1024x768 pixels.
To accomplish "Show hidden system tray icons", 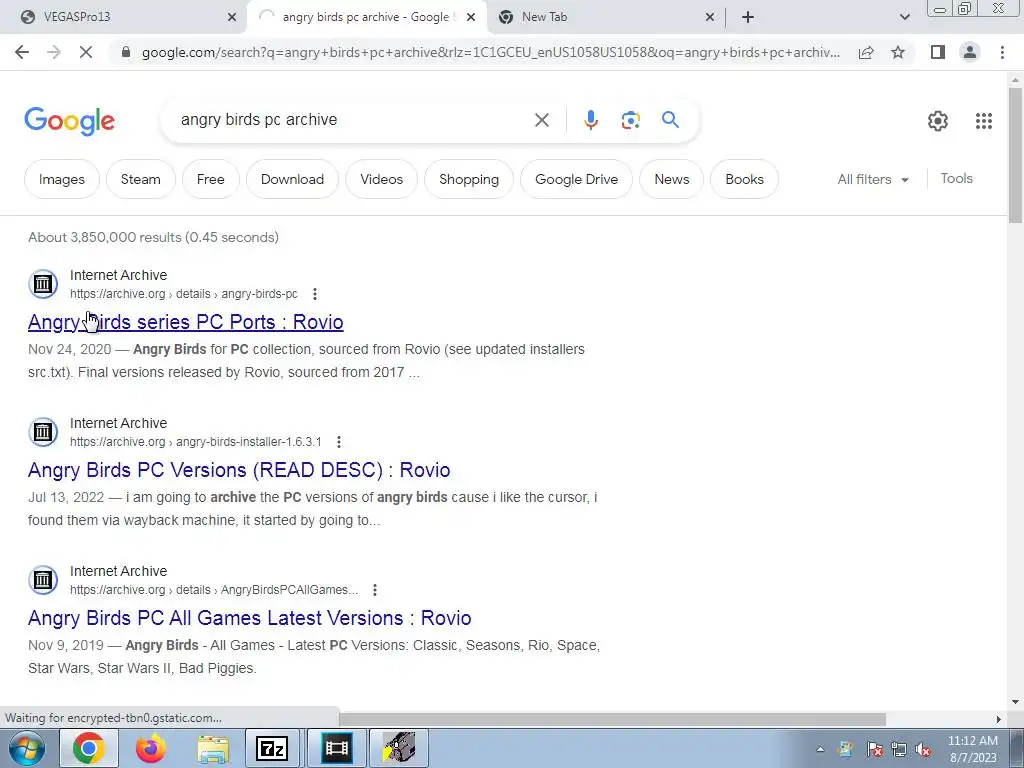I will (x=820, y=750).
